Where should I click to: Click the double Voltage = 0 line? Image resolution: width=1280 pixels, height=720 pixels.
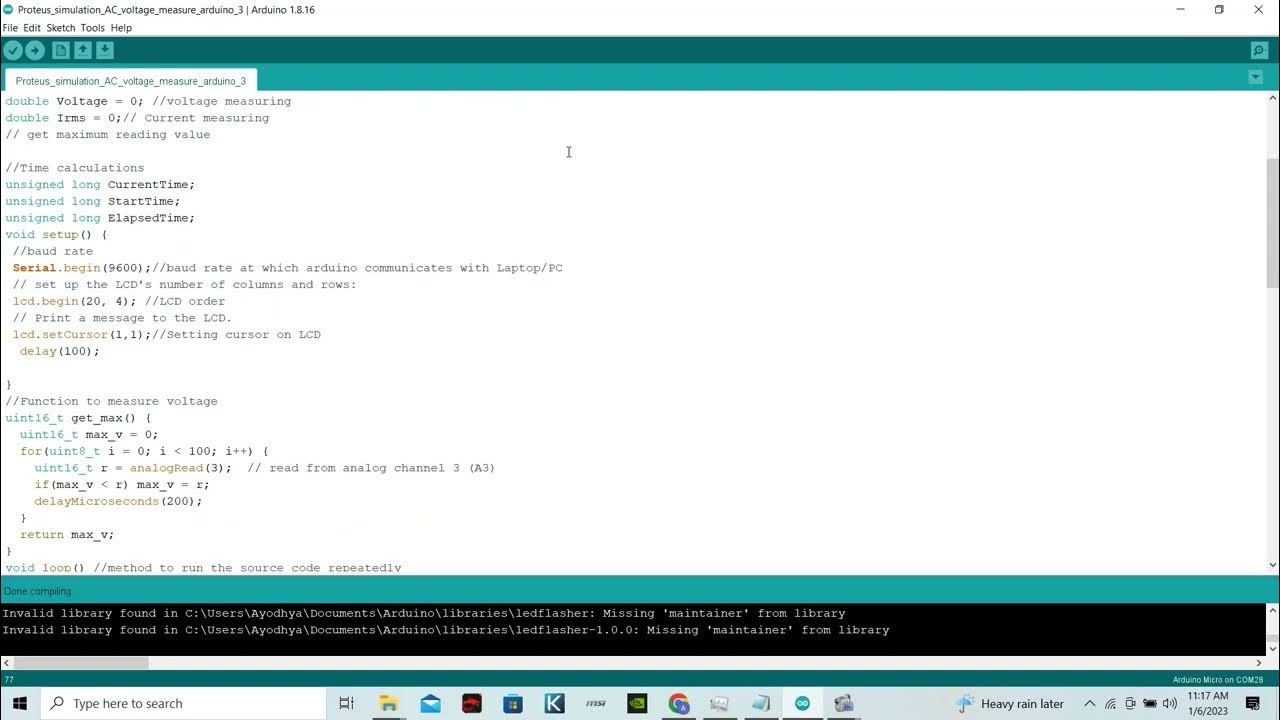(x=148, y=101)
